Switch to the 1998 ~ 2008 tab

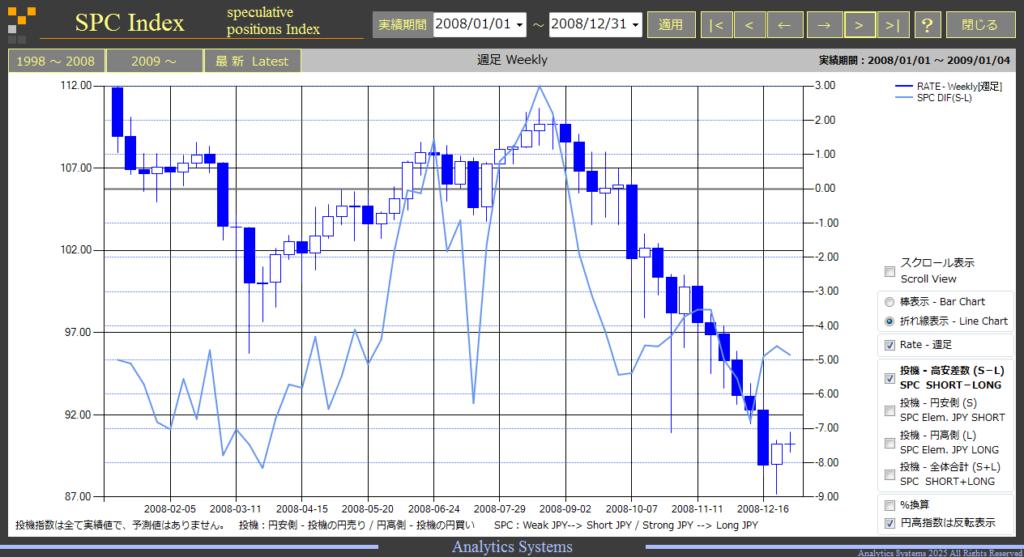point(56,61)
